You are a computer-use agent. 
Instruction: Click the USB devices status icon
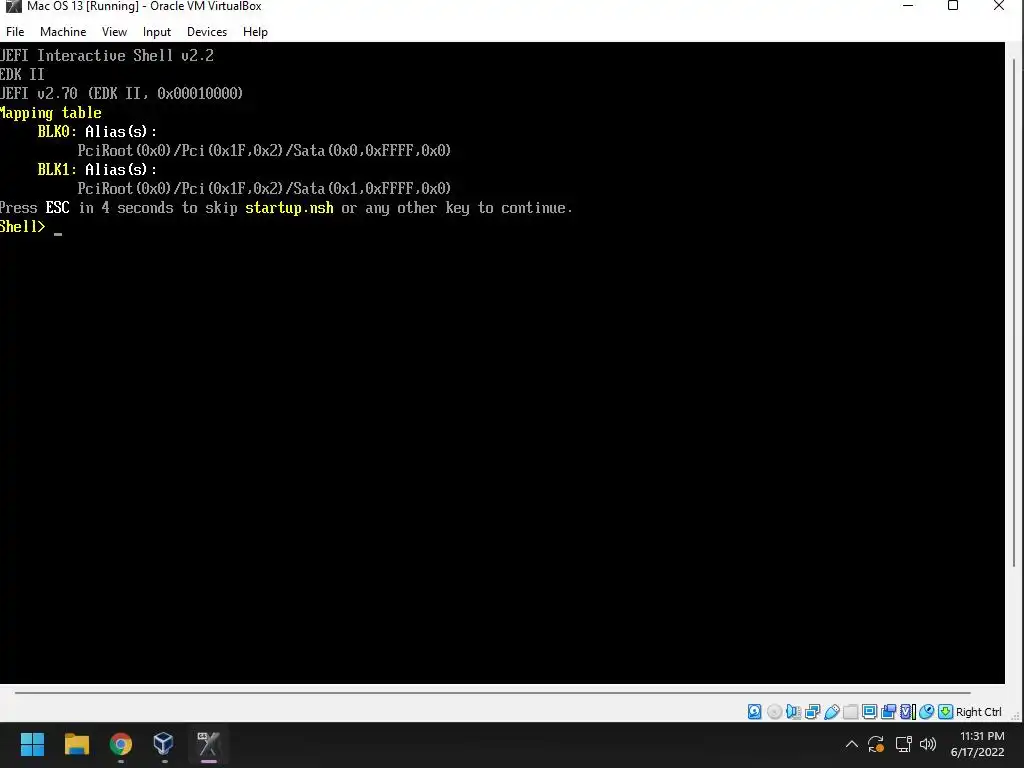(x=831, y=712)
